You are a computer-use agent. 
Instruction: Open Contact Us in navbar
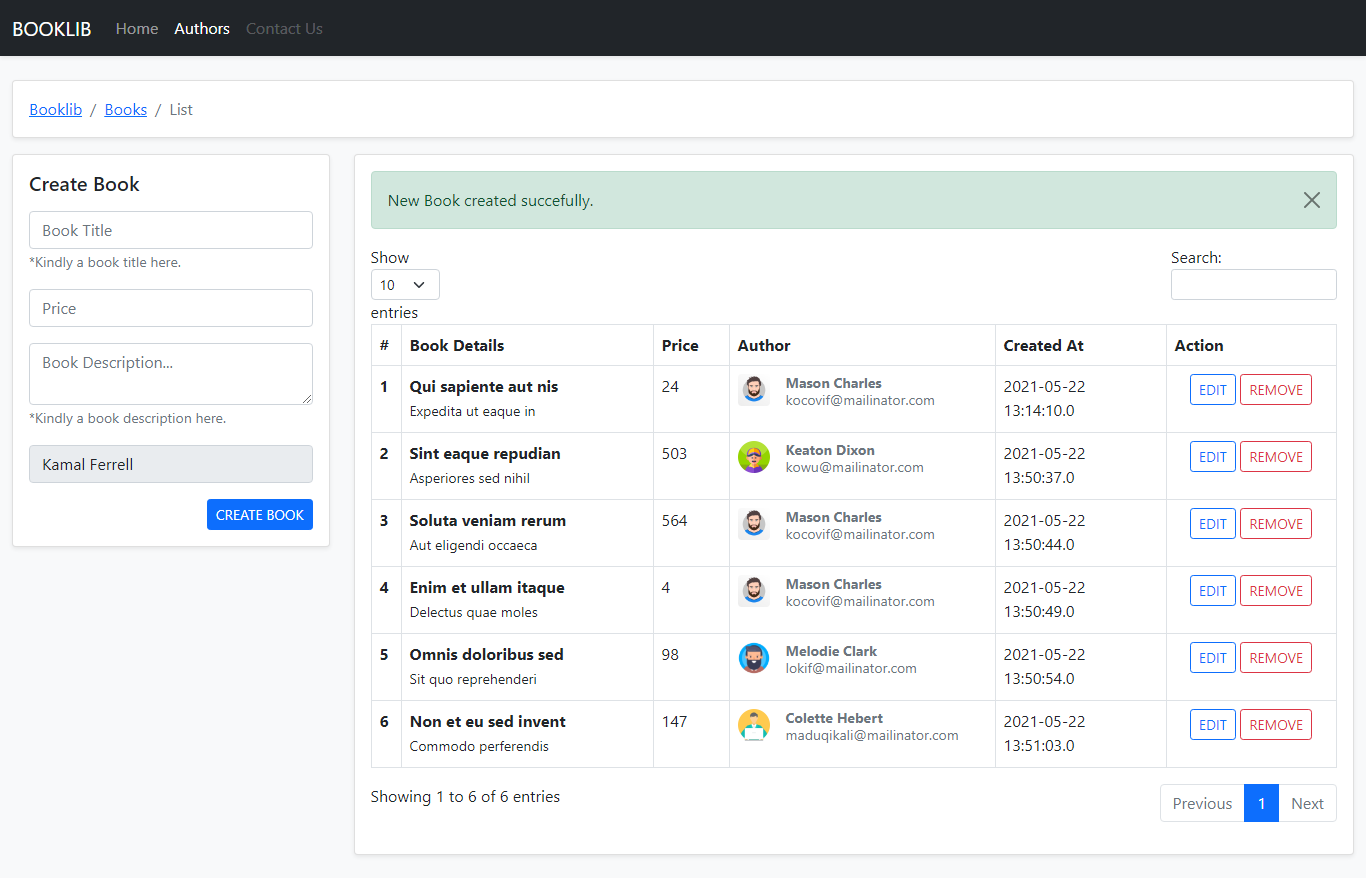tap(284, 29)
